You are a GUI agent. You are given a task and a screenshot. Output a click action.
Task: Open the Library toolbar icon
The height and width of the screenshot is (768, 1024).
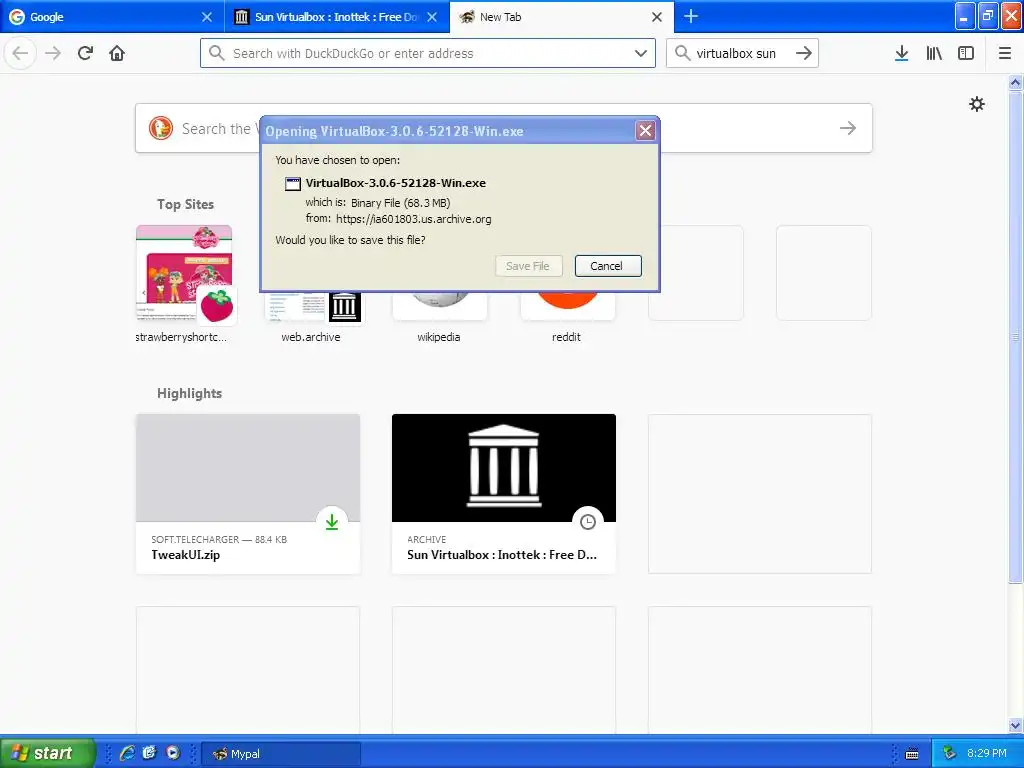[x=934, y=53]
